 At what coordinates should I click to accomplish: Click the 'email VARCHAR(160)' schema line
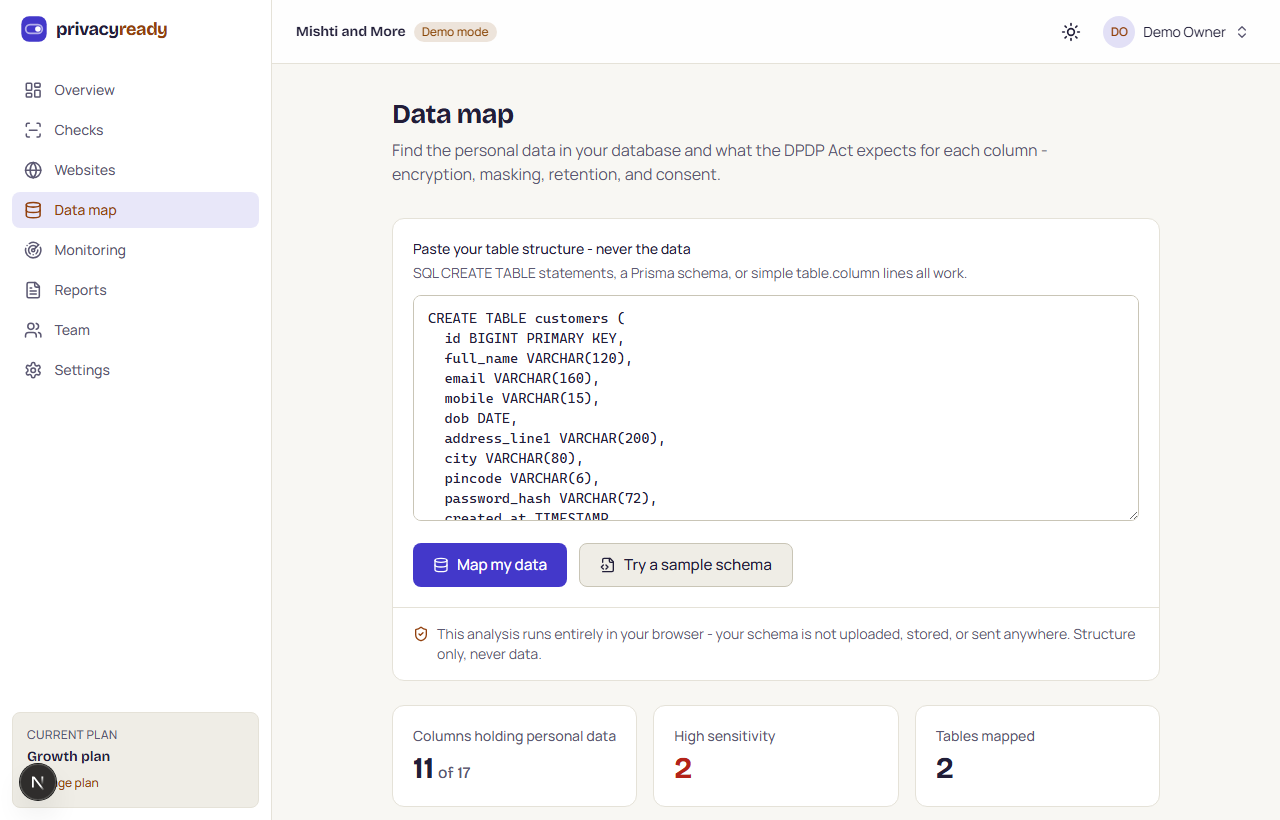click(522, 378)
